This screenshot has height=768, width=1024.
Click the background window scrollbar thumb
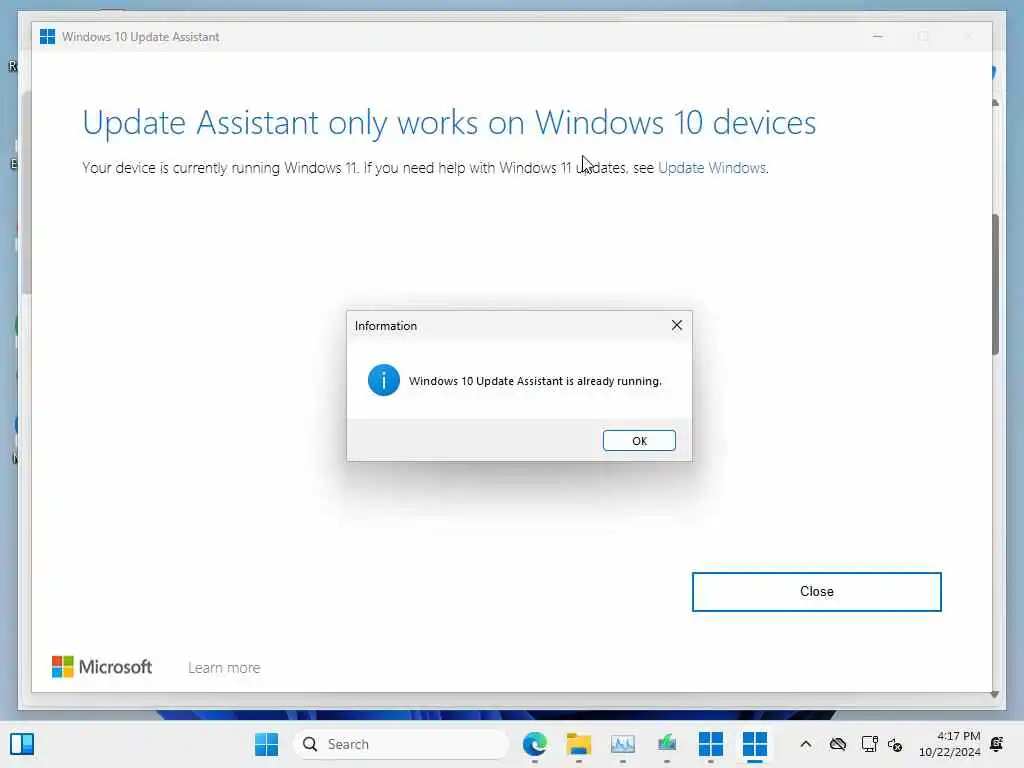pyautogui.click(x=995, y=284)
